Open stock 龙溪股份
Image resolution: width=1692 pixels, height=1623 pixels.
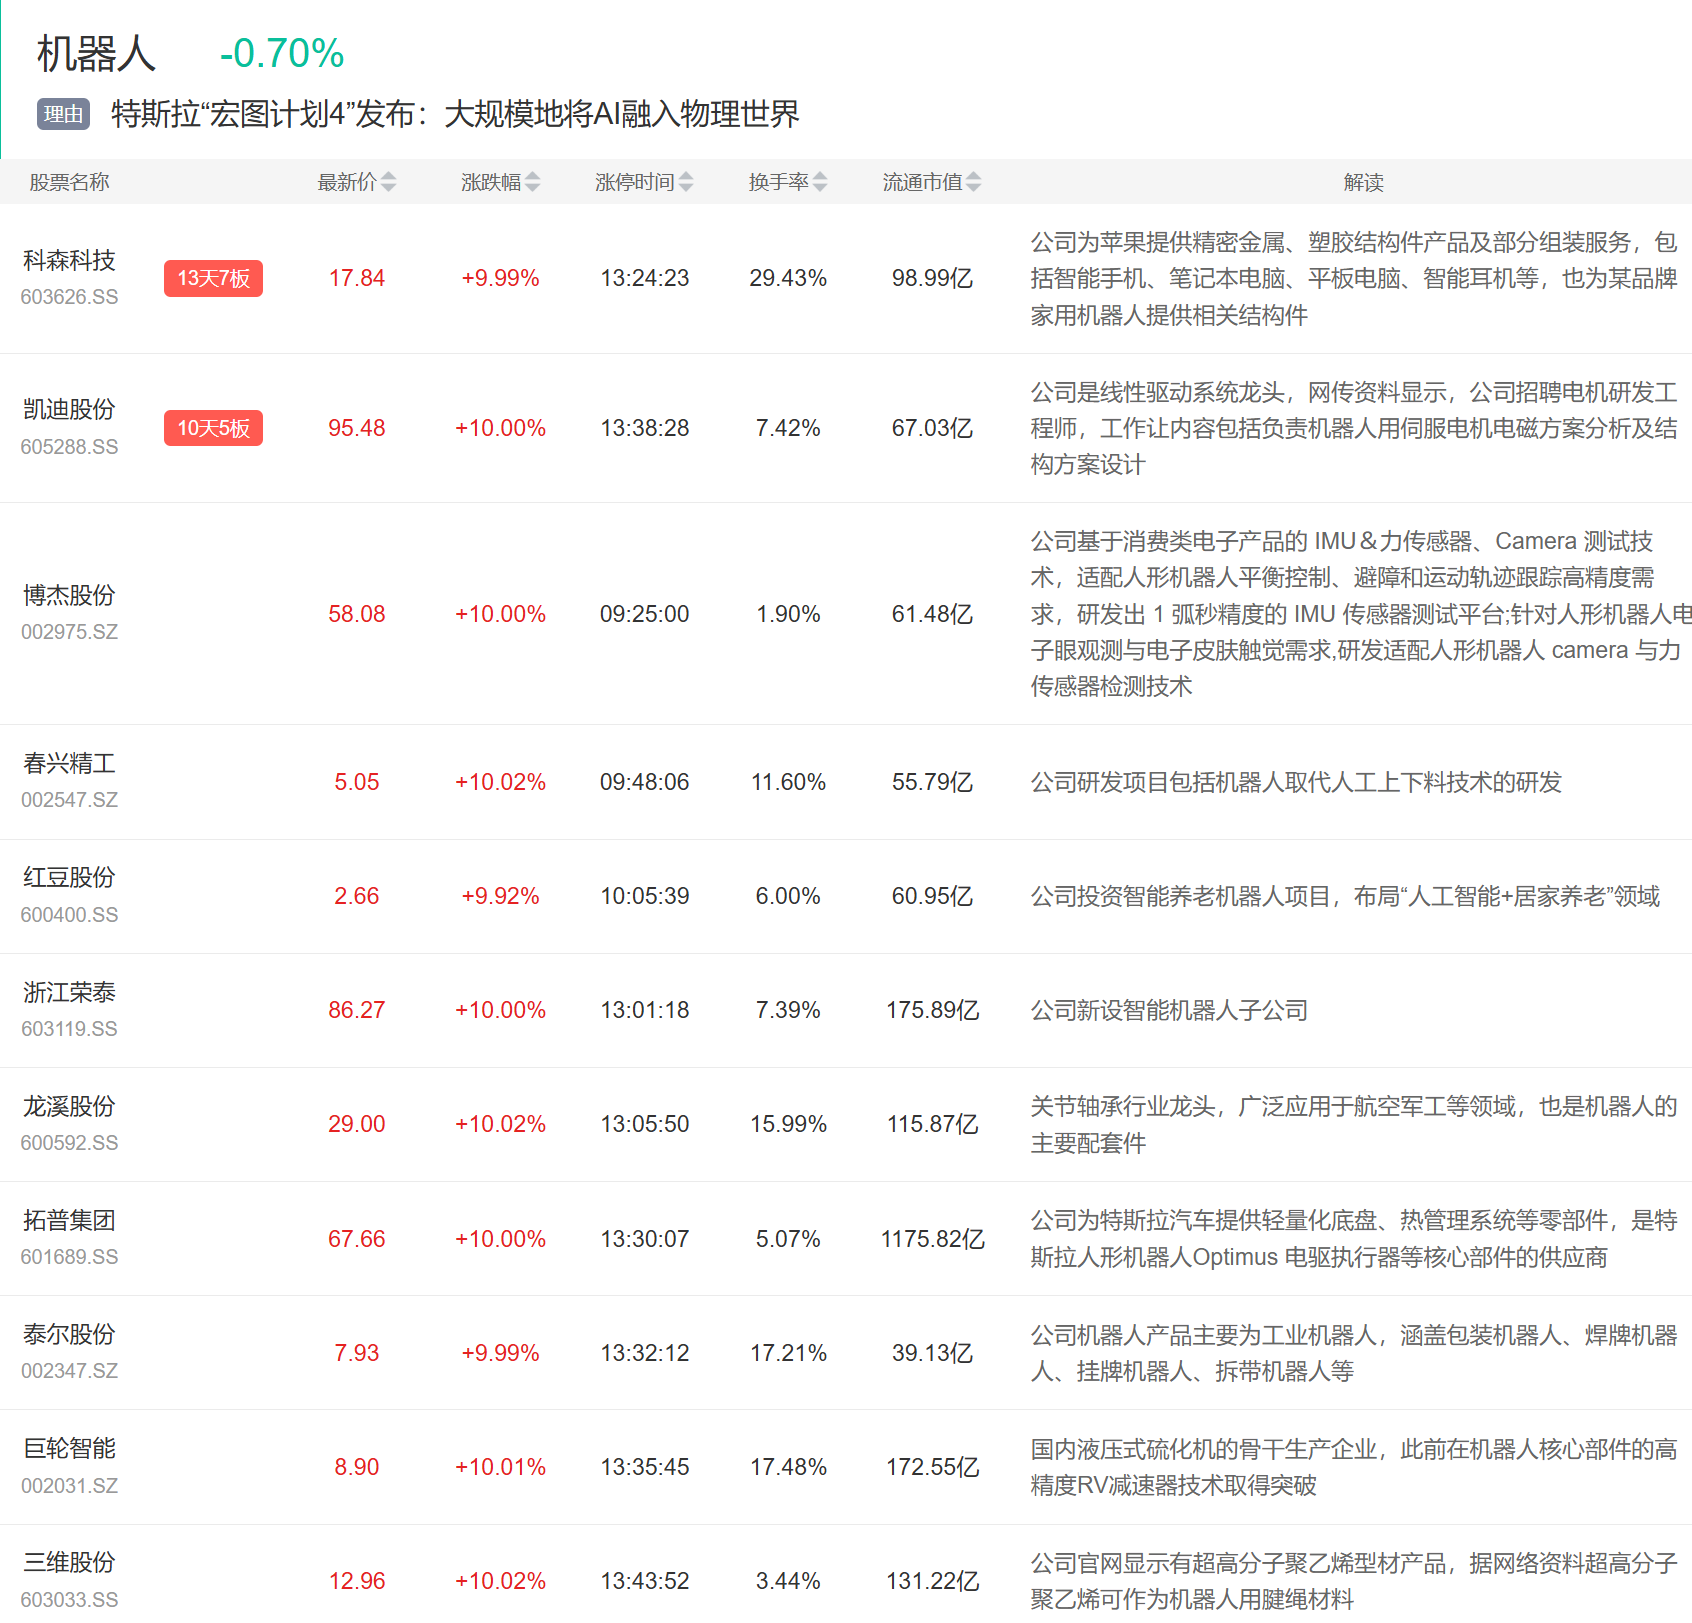point(69,1106)
